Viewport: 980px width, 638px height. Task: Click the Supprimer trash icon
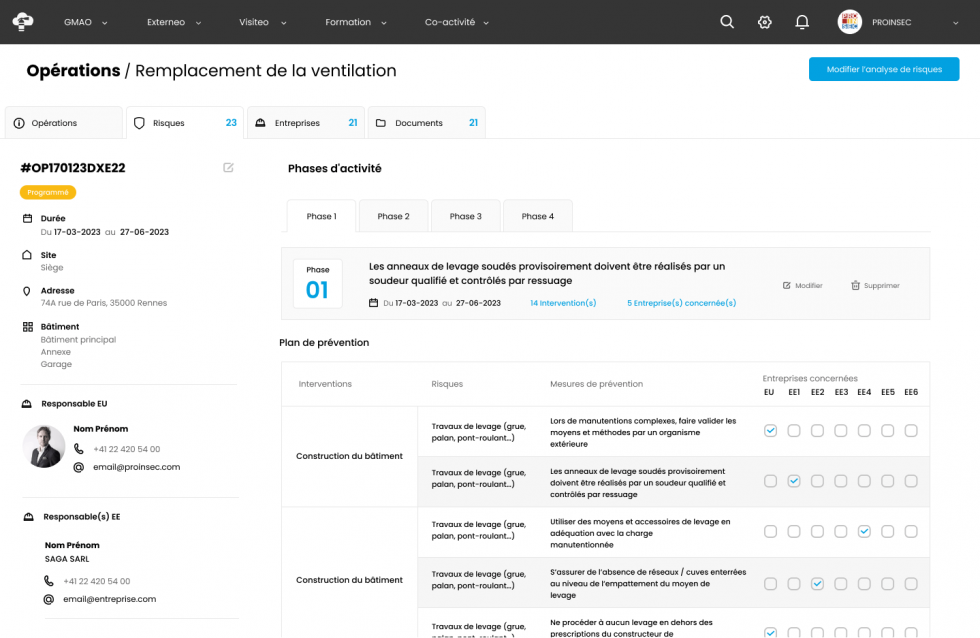pyautogui.click(x=855, y=285)
